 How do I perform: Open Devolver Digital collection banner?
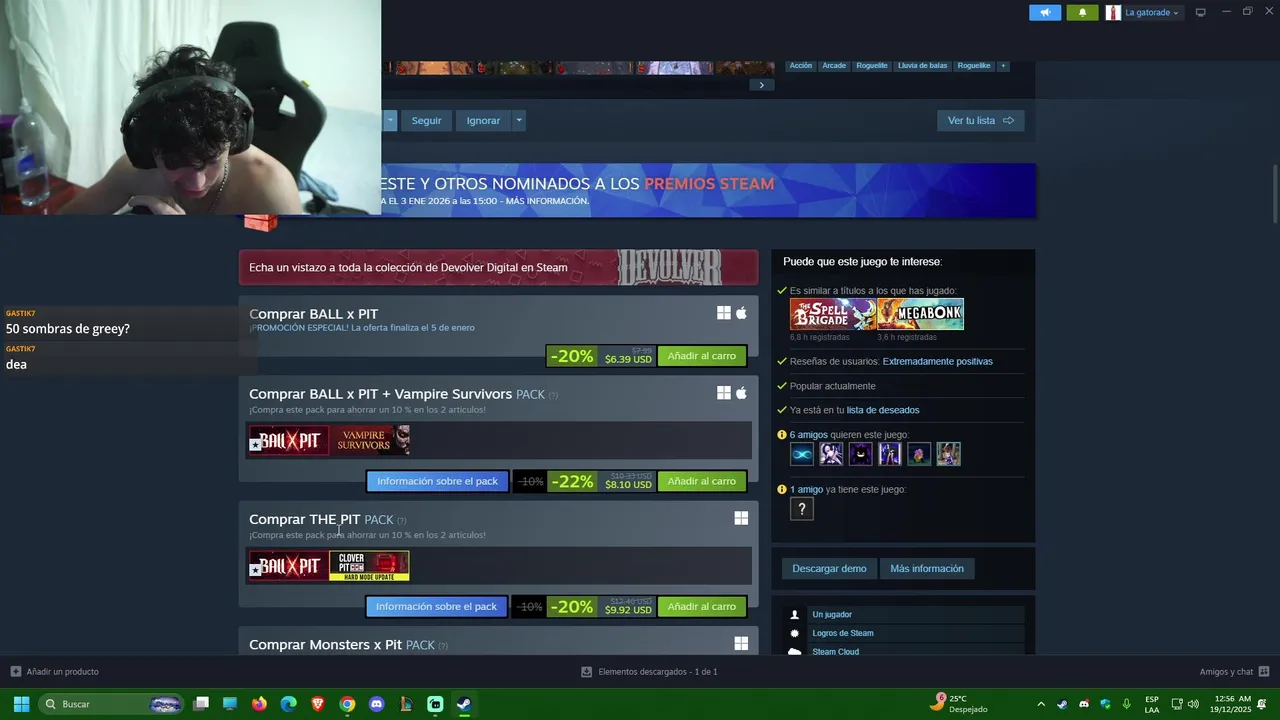point(498,267)
